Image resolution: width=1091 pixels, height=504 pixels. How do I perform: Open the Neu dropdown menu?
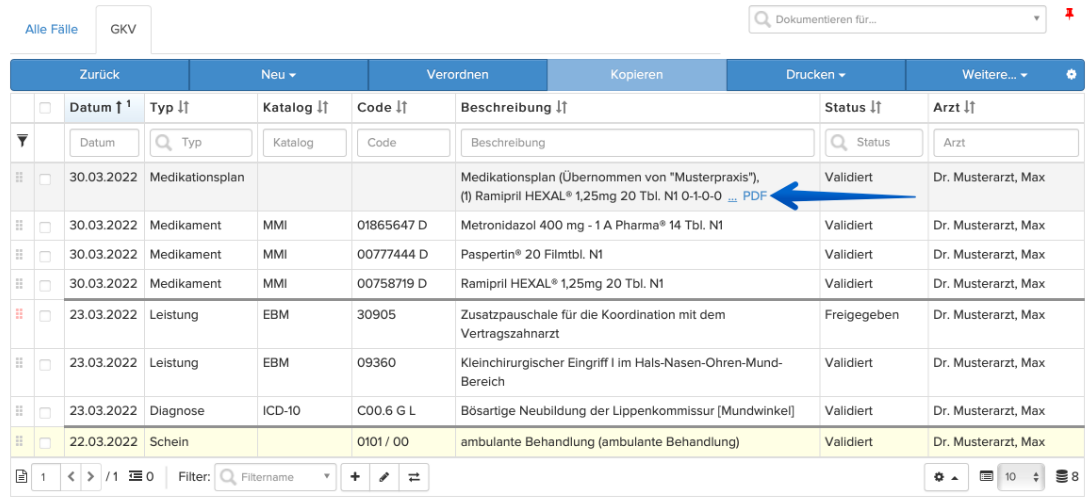click(x=278, y=74)
